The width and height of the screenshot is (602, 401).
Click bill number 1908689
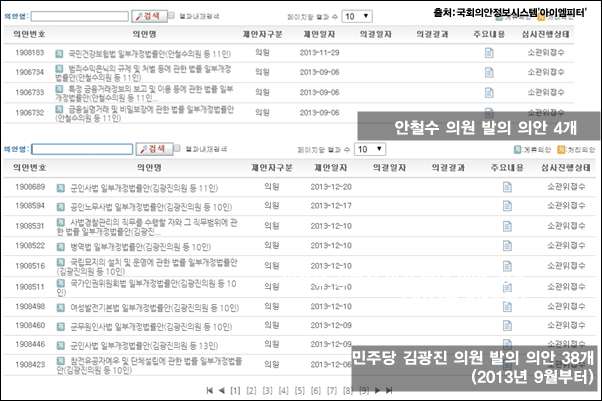(30, 187)
